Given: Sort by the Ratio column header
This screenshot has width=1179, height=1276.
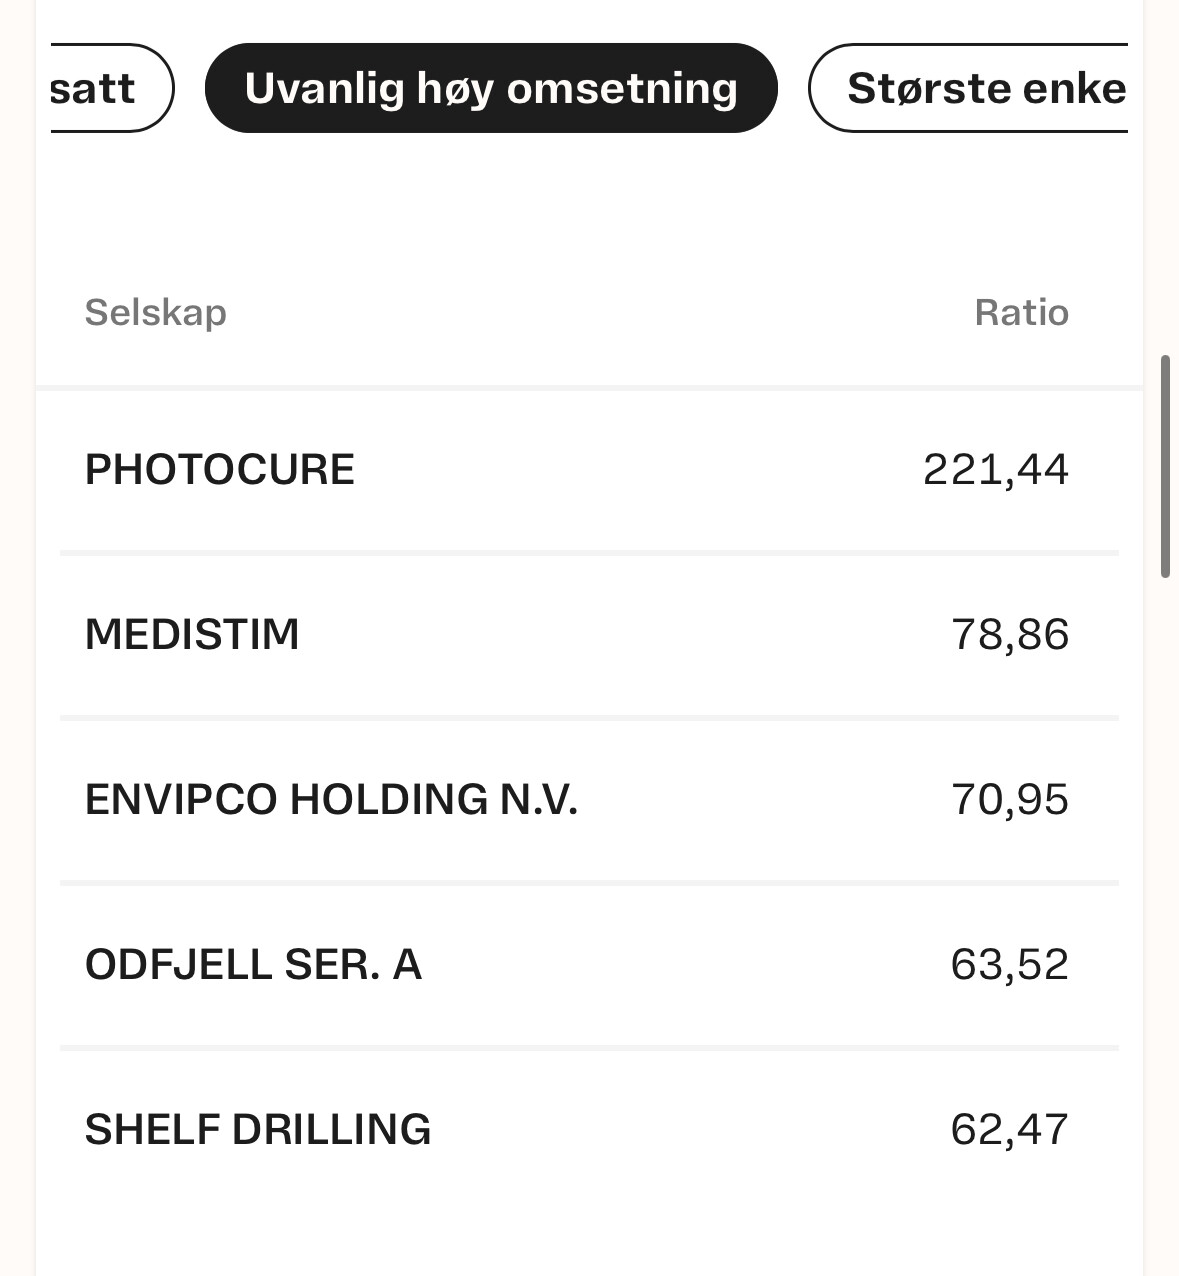Looking at the screenshot, I should click(1021, 312).
